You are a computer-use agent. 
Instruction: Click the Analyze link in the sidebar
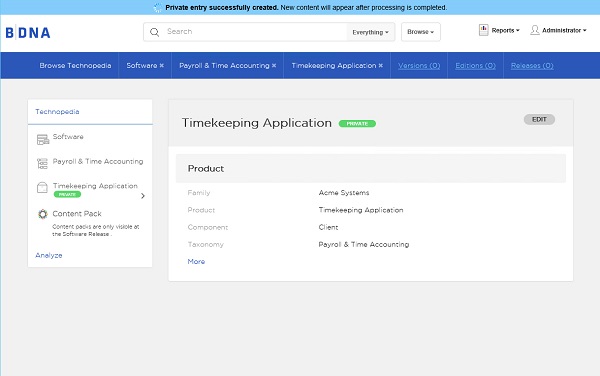click(x=49, y=255)
